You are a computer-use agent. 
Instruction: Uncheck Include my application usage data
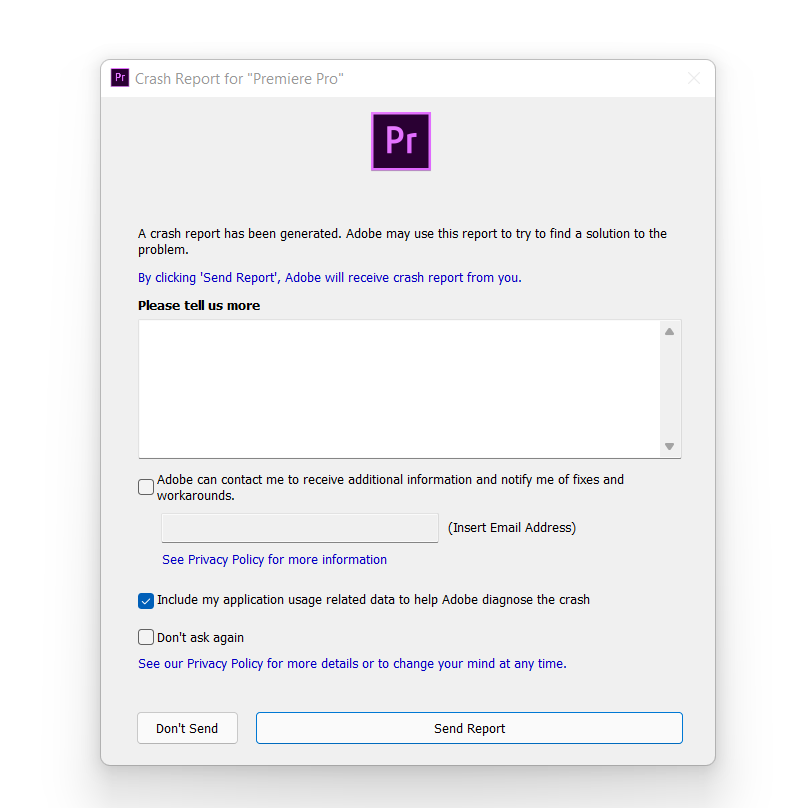[146, 601]
